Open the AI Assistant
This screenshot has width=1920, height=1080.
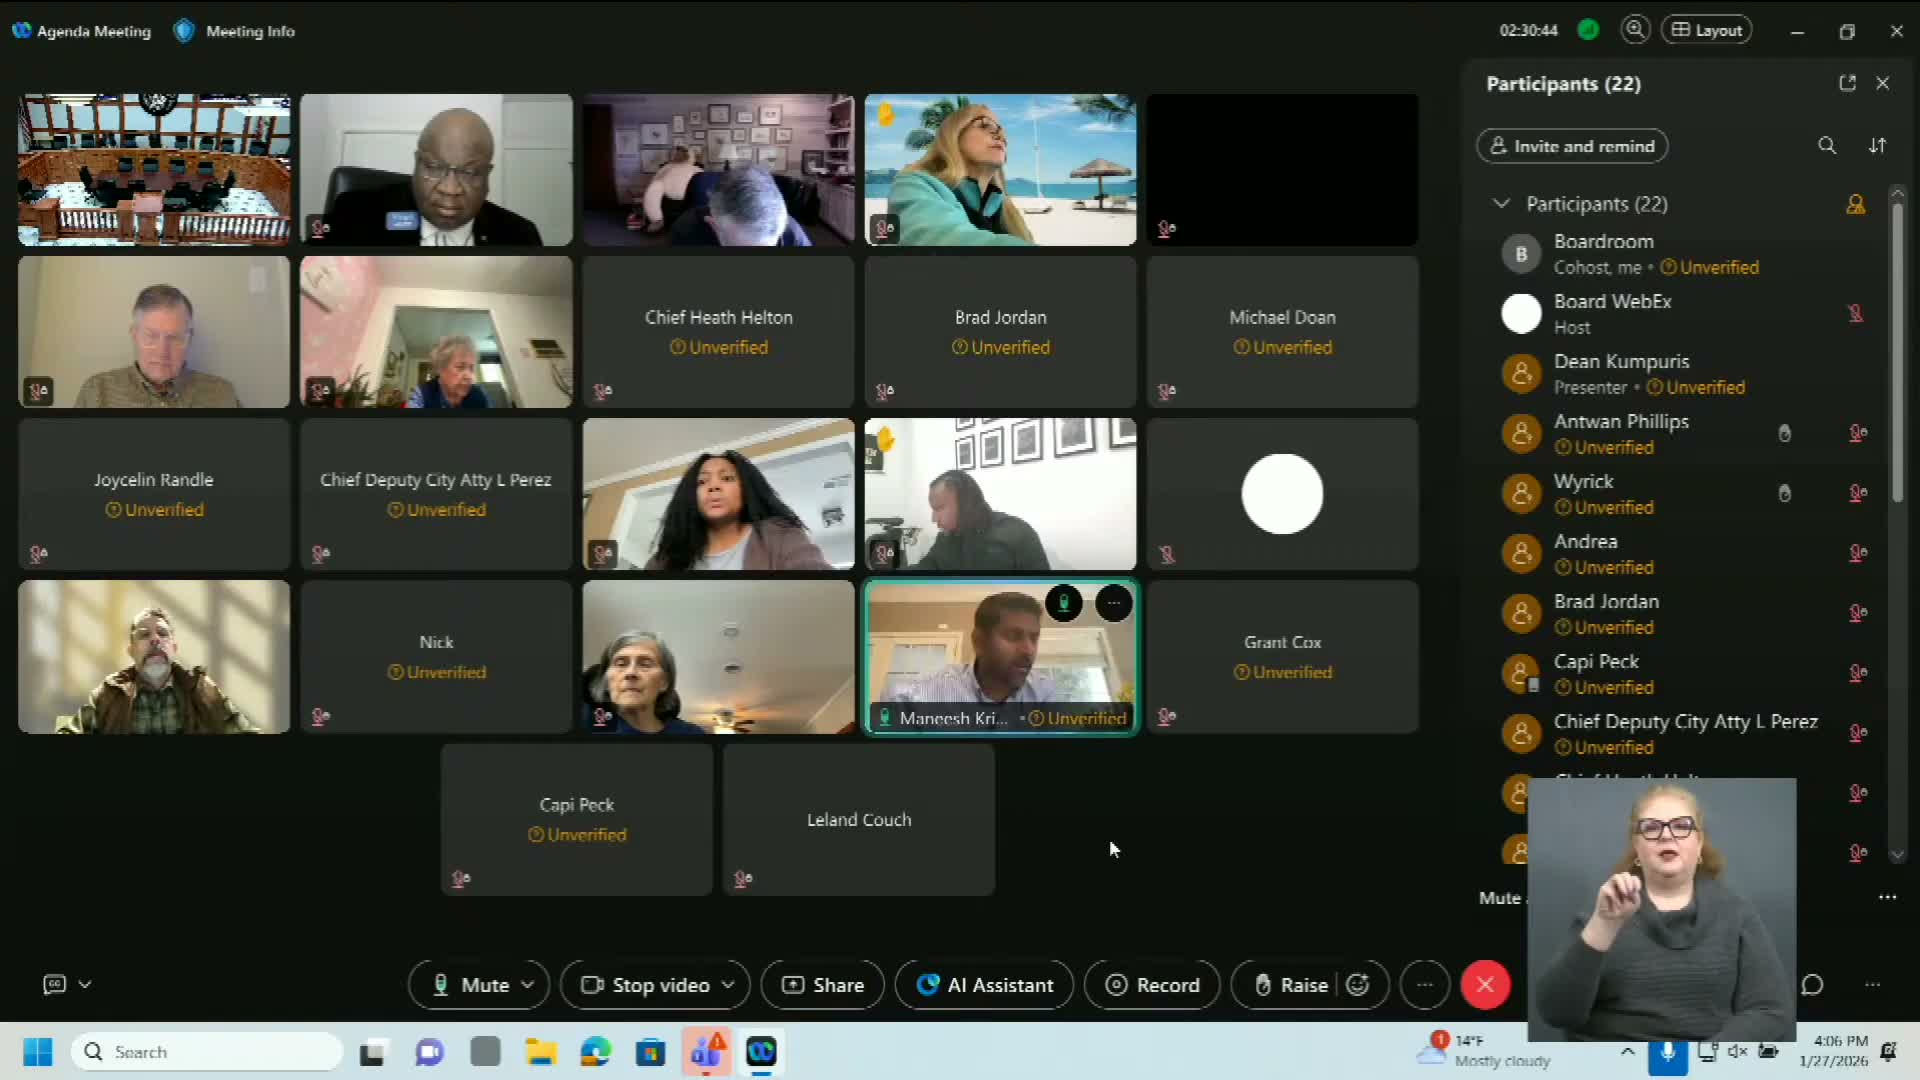pyautogui.click(x=984, y=985)
